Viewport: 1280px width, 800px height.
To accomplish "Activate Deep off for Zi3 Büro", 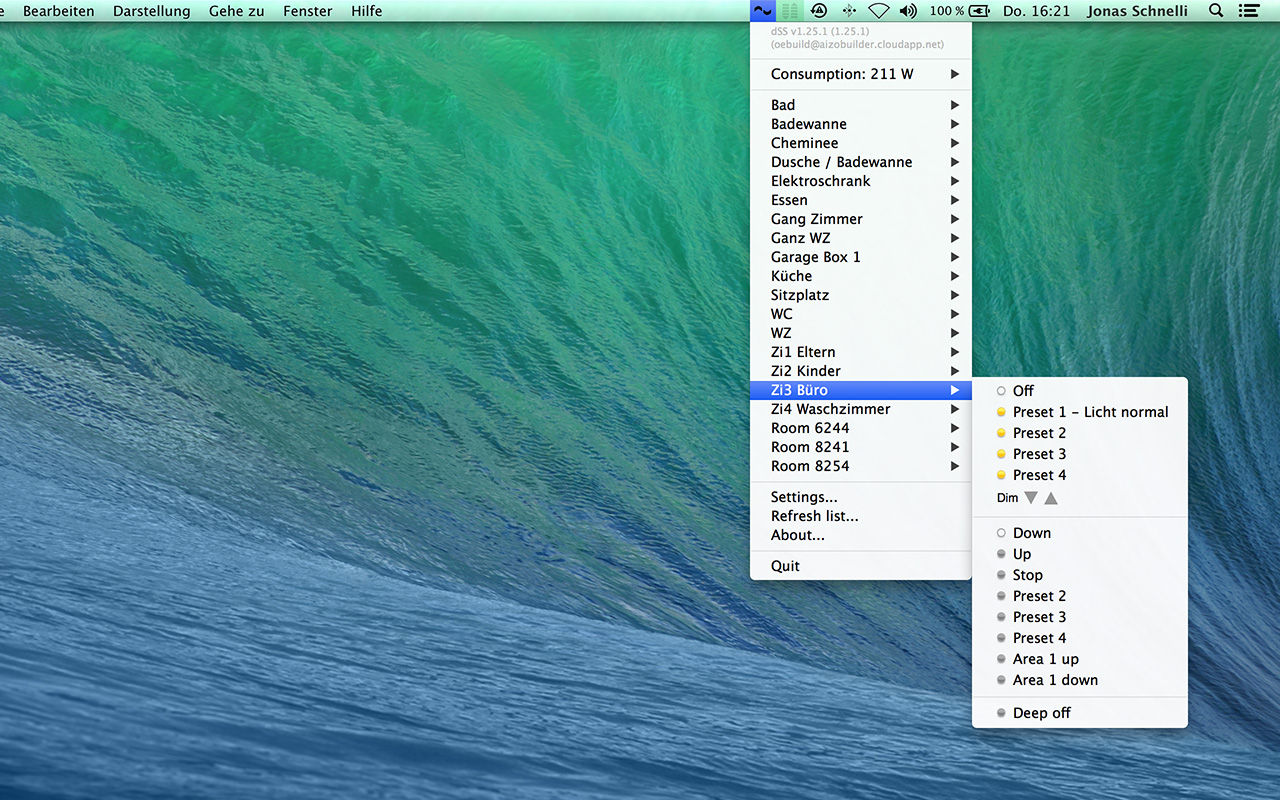I will 1041,712.
